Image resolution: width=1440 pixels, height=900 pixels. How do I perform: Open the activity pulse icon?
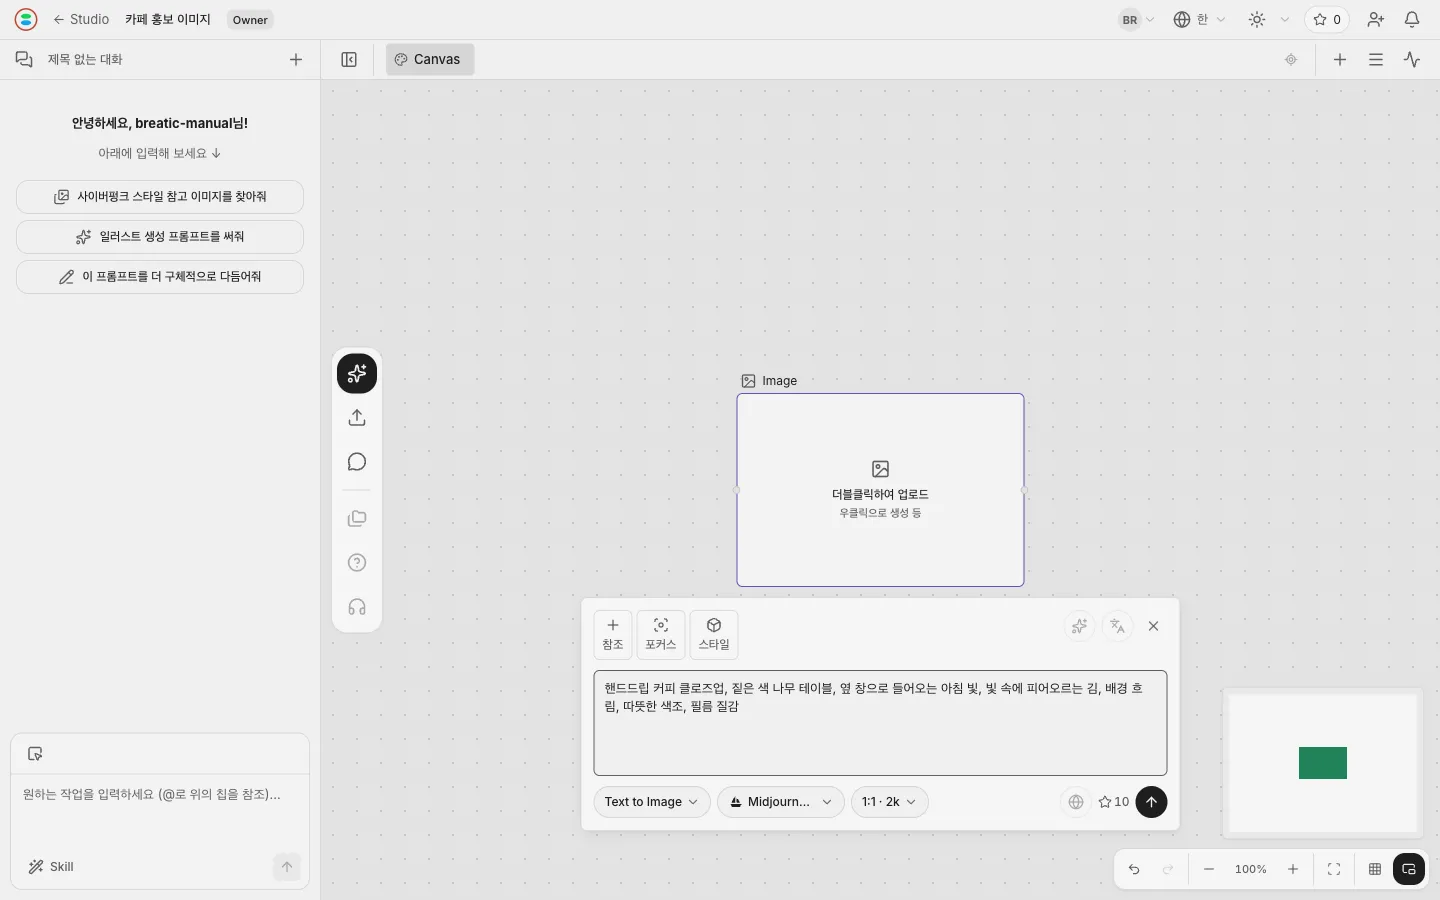[x=1412, y=59]
